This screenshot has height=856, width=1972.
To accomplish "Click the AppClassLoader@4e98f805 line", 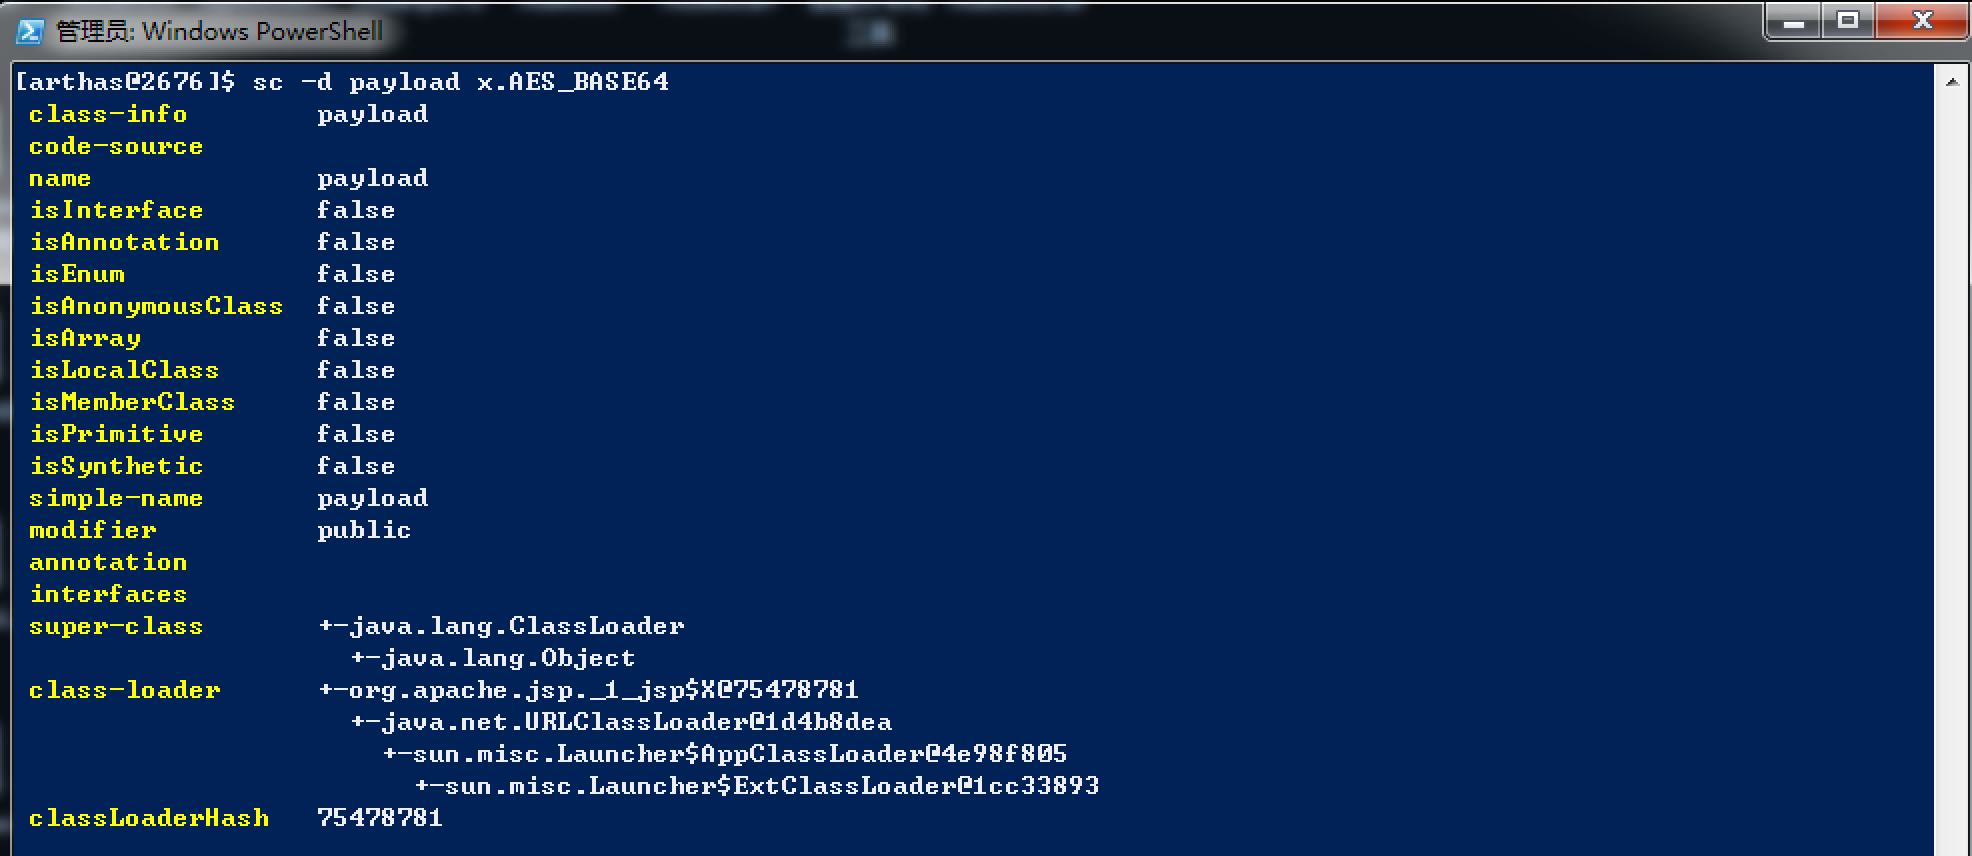I will [x=725, y=754].
